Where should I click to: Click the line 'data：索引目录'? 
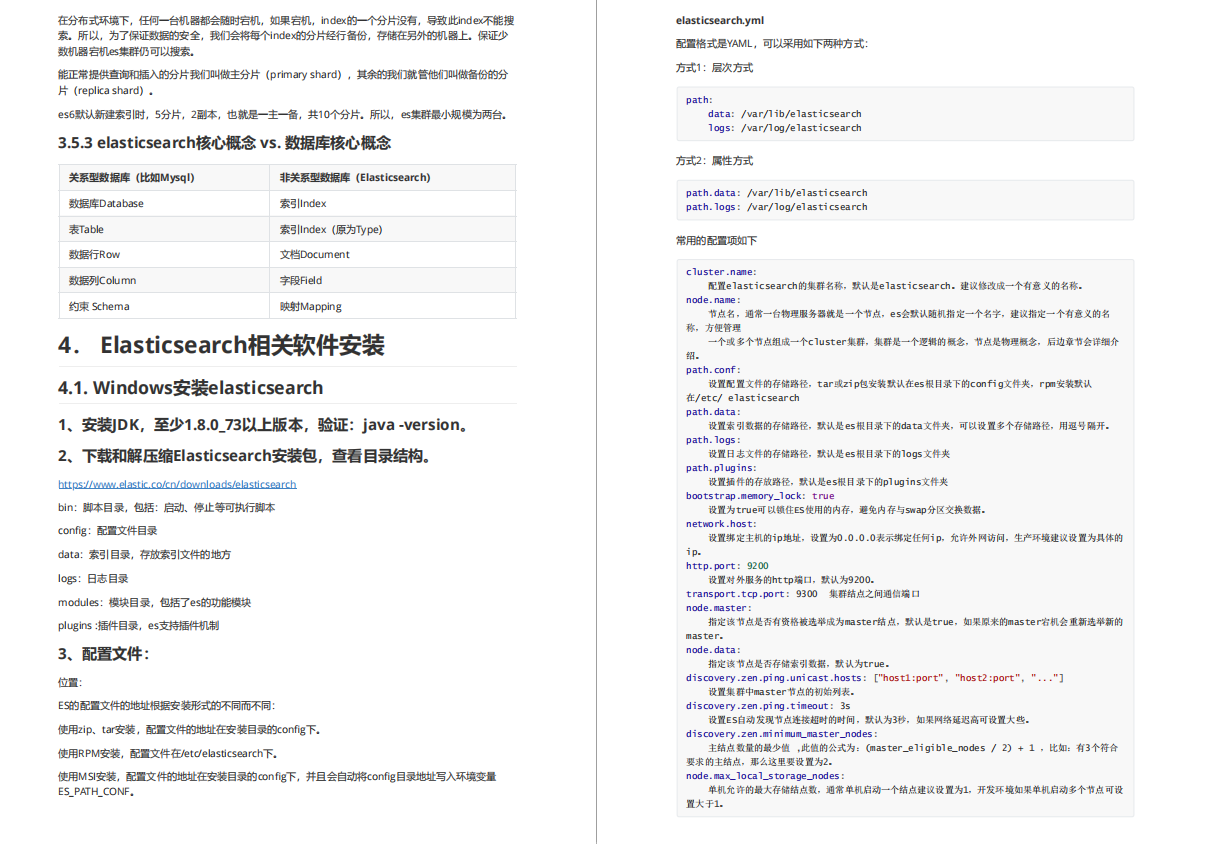tap(144, 554)
